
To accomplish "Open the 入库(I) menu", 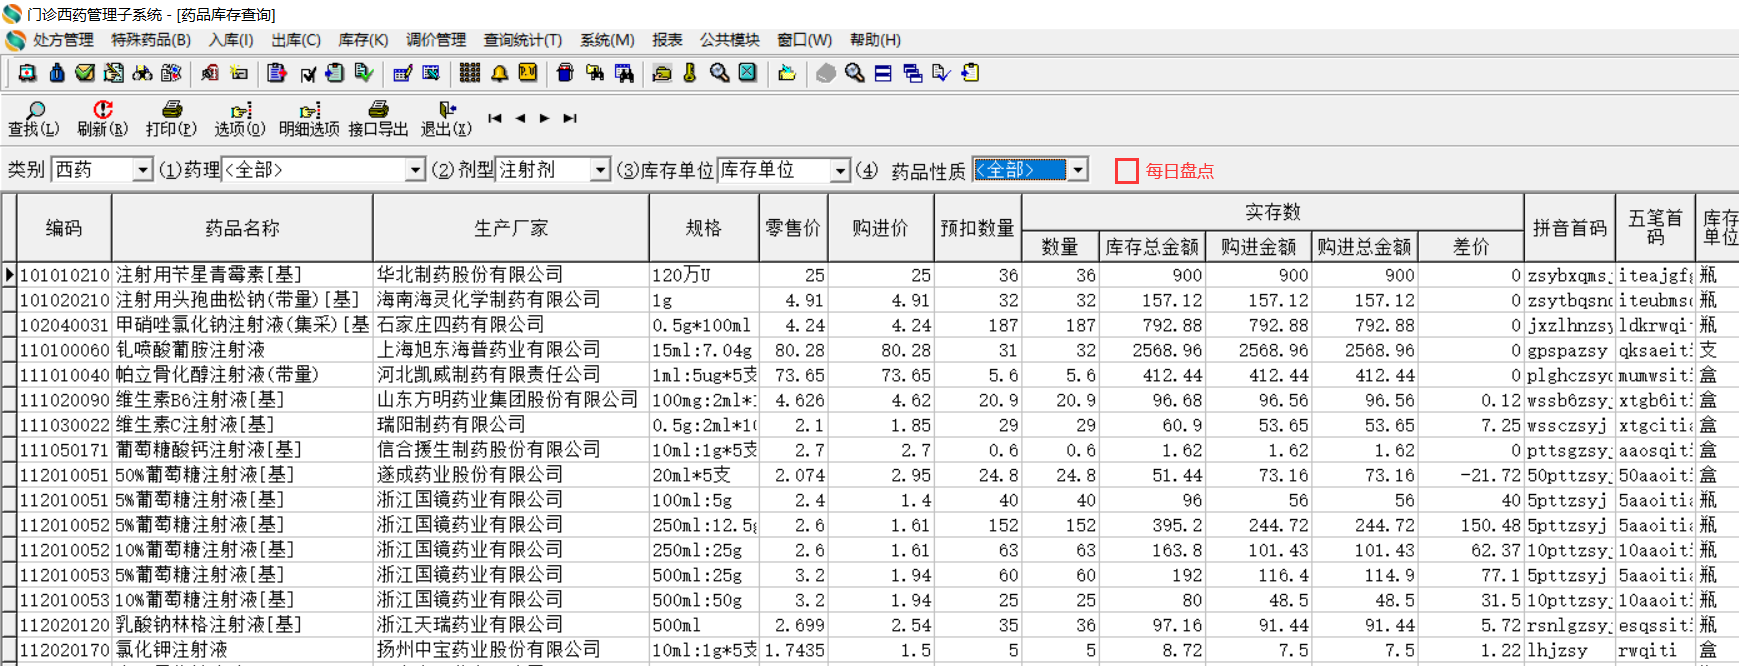I will (x=231, y=40).
